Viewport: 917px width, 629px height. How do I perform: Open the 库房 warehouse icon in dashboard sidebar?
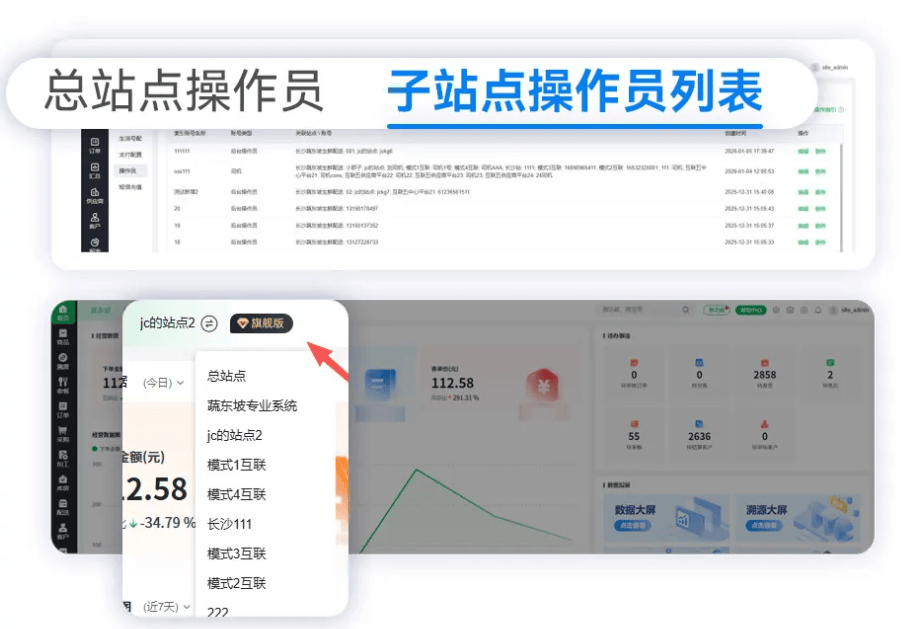coord(63,483)
